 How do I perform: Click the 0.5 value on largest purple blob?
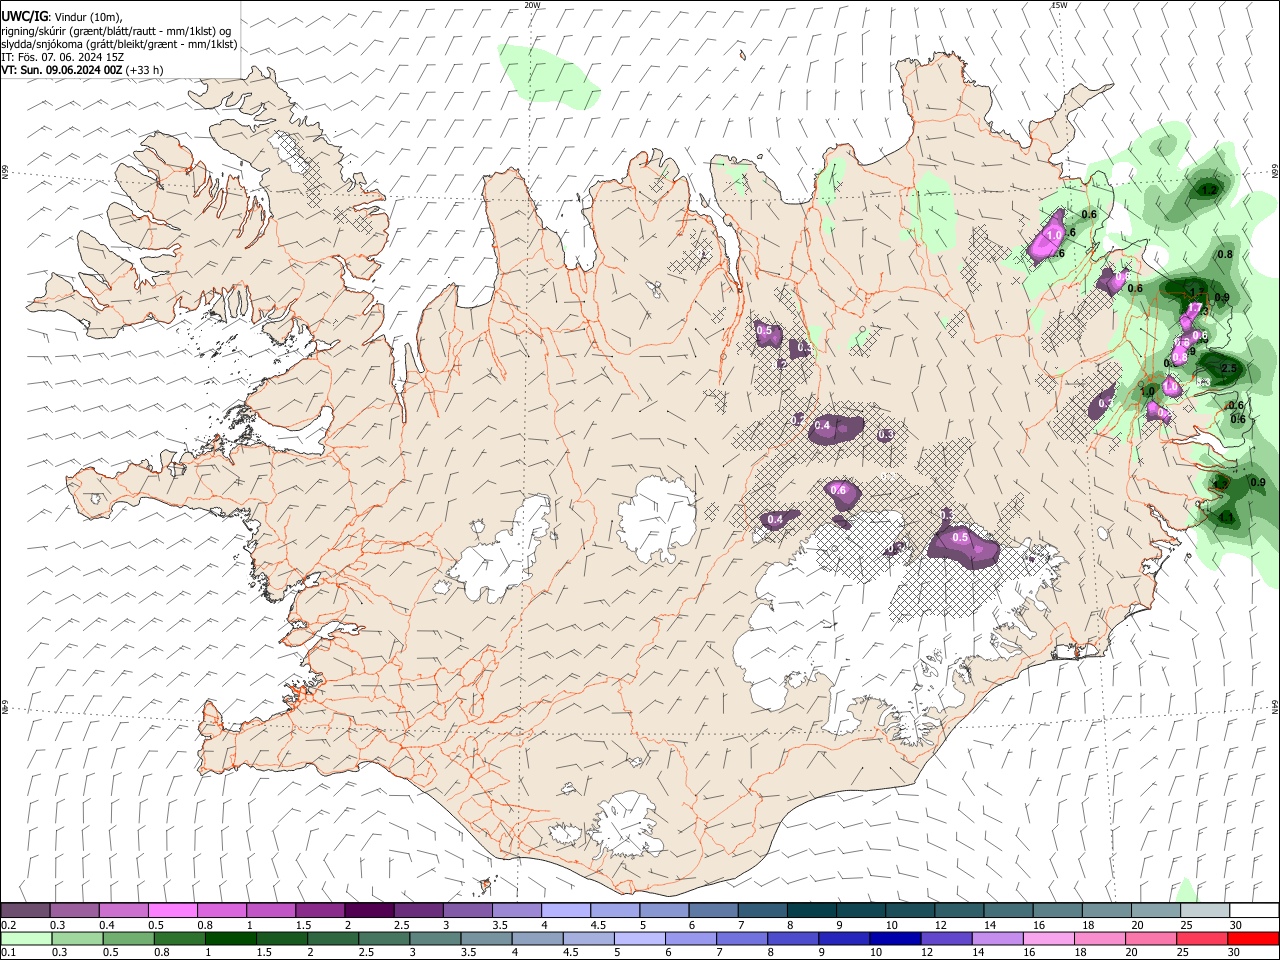pyautogui.click(x=960, y=537)
